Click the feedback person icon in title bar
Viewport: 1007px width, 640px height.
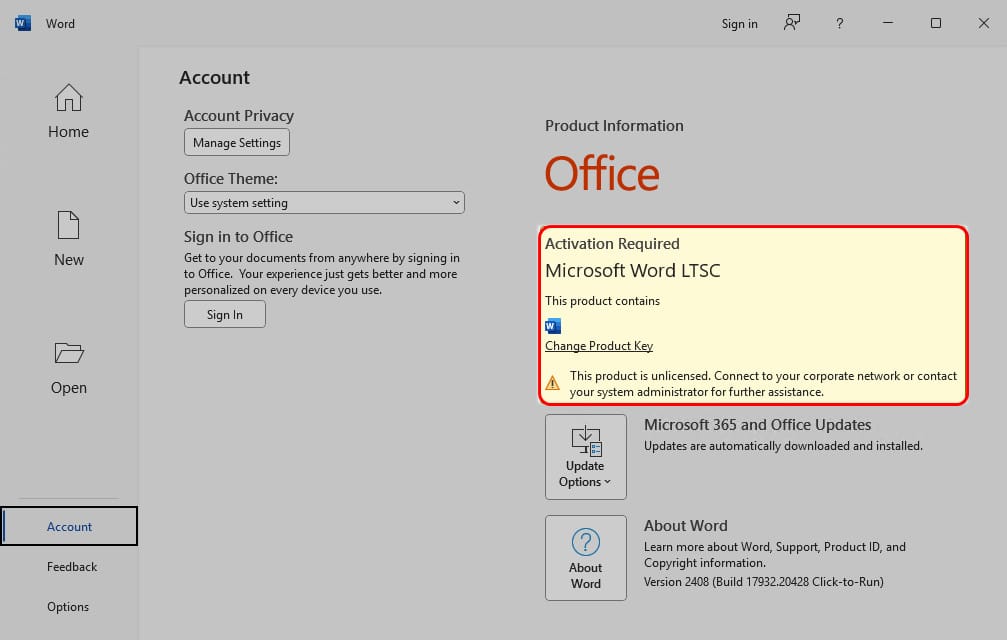[792, 23]
